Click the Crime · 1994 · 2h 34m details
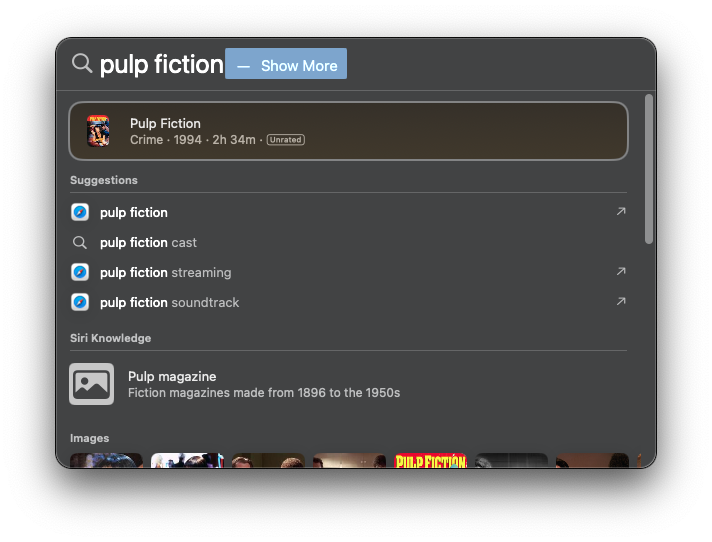Viewport: 712px width, 542px height. [193, 140]
